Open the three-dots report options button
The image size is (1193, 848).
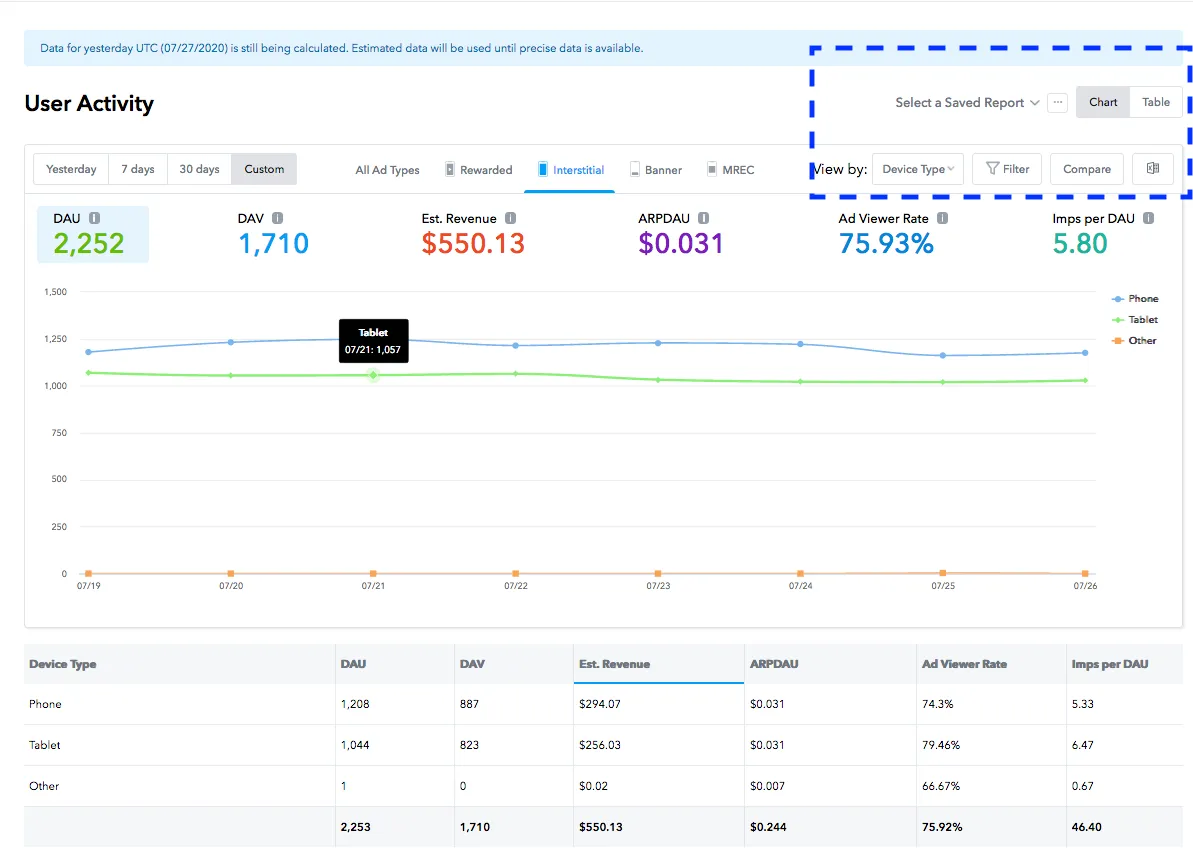(x=1058, y=102)
